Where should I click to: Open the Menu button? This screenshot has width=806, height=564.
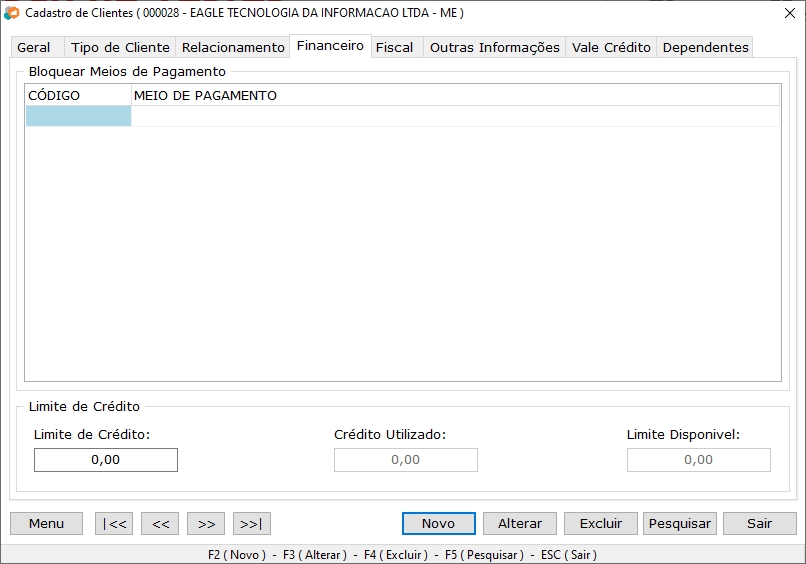(x=46, y=523)
